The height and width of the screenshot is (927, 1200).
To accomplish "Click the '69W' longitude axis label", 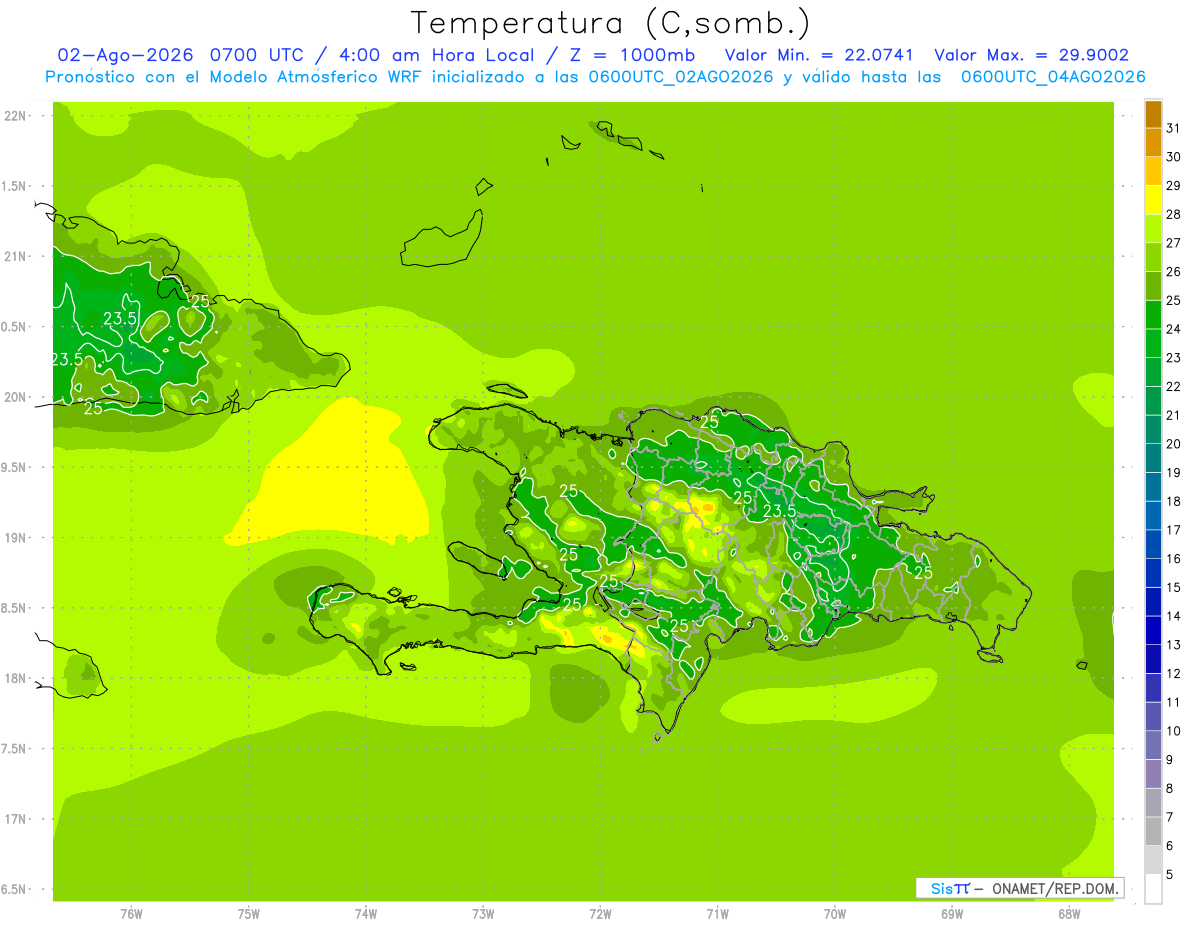I will click(x=952, y=914).
